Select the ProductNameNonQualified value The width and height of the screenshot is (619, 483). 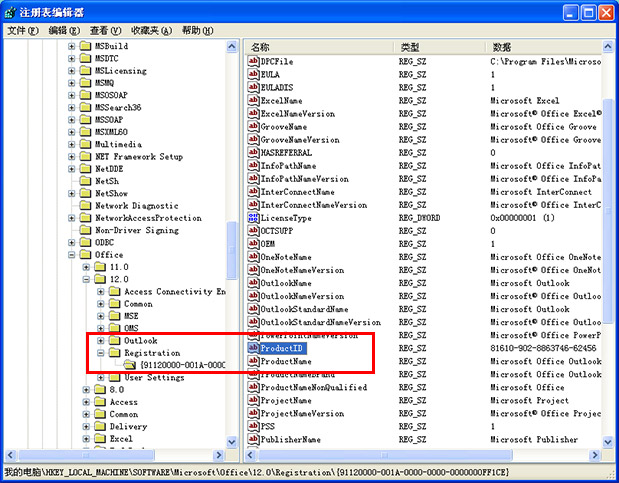[314, 387]
